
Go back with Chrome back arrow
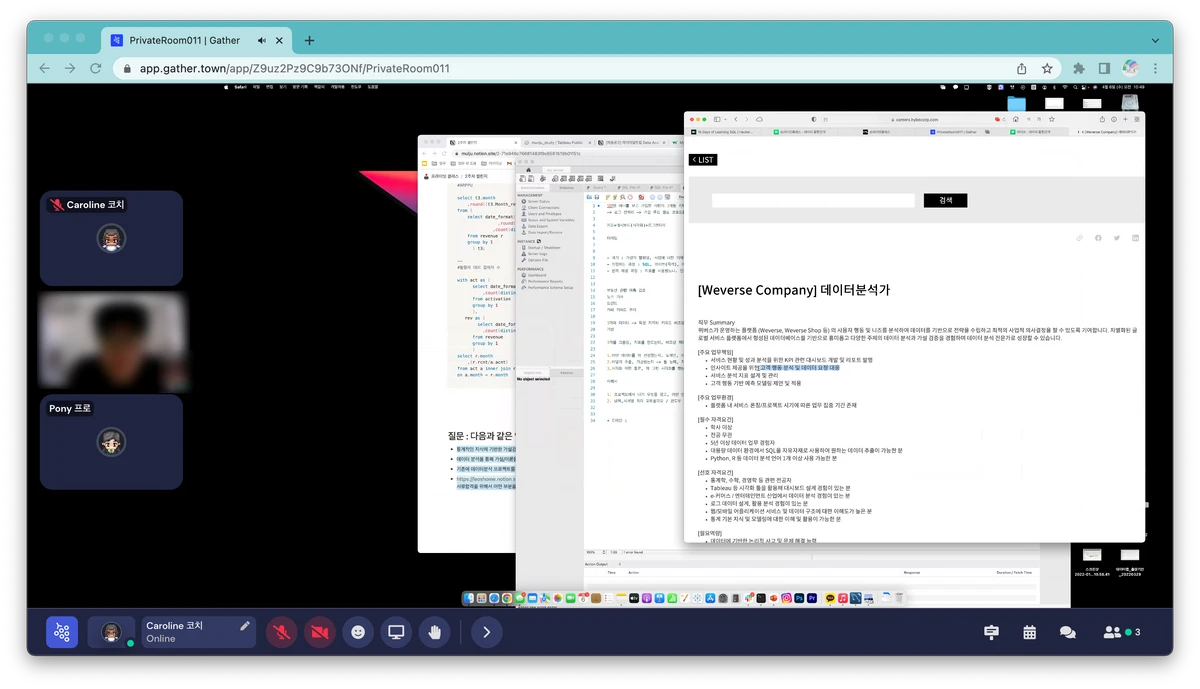tap(44, 68)
